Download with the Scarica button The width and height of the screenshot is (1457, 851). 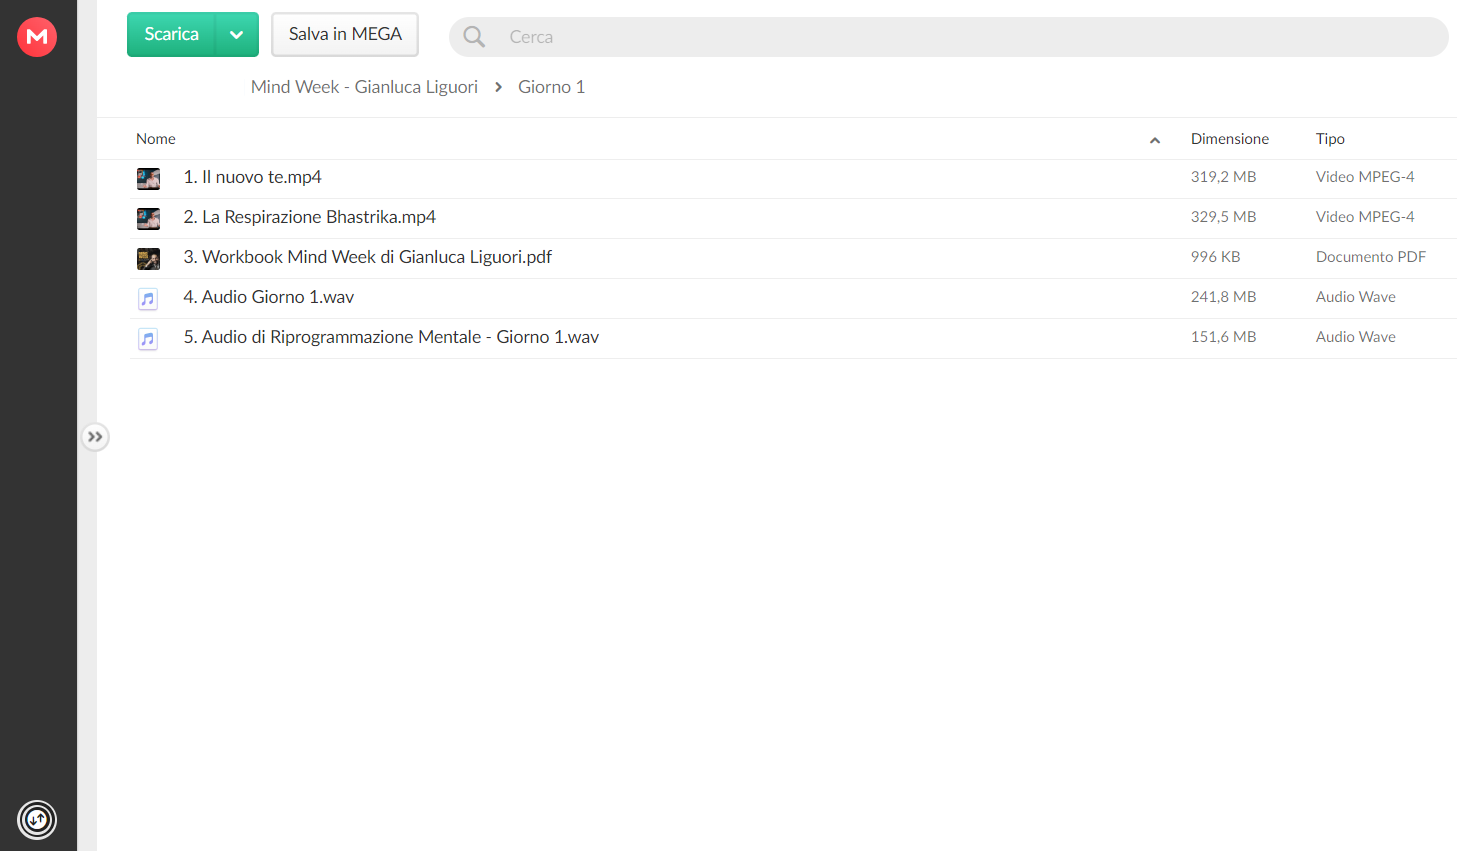pyautogui.click(x=171, y=35)
